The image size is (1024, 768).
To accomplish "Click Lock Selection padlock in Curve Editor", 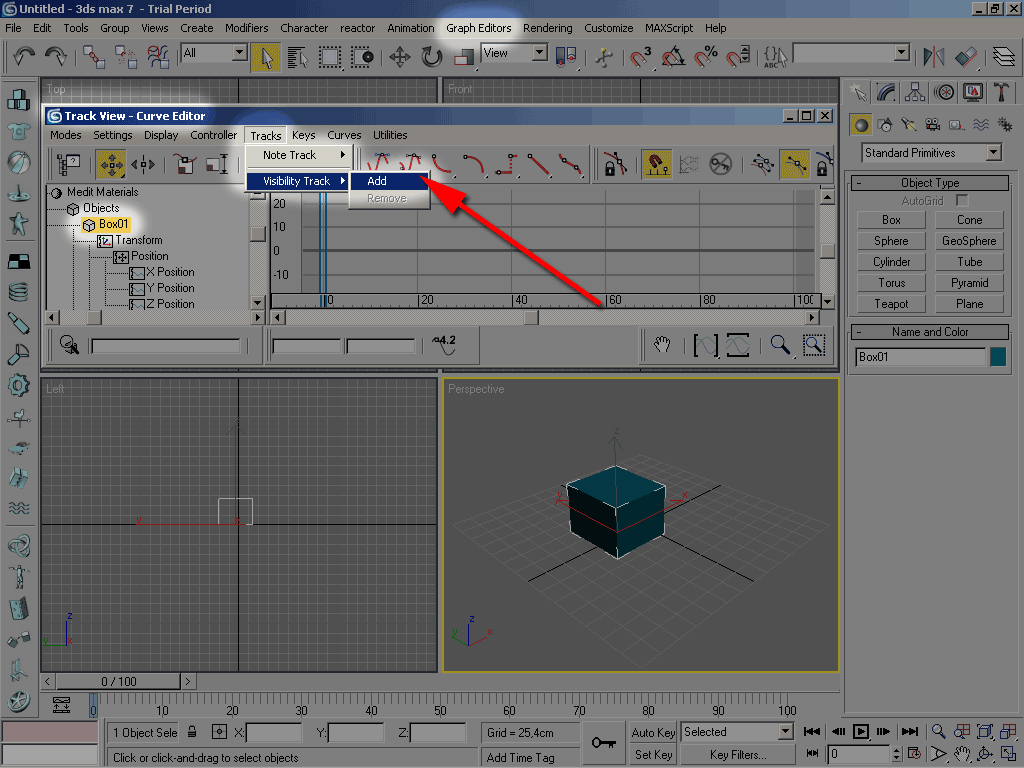I will click(615, 164).
